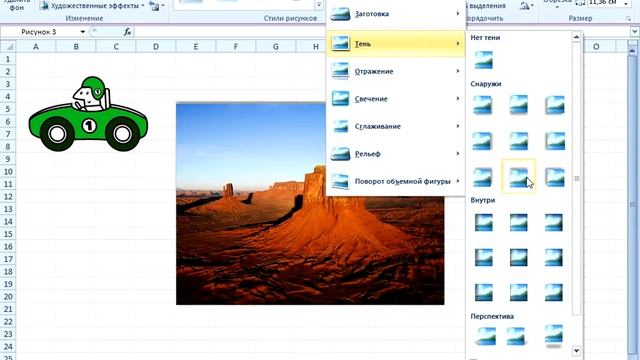
Task: Open the rotate dropdown in Упорядочить group
Action: 526,6
